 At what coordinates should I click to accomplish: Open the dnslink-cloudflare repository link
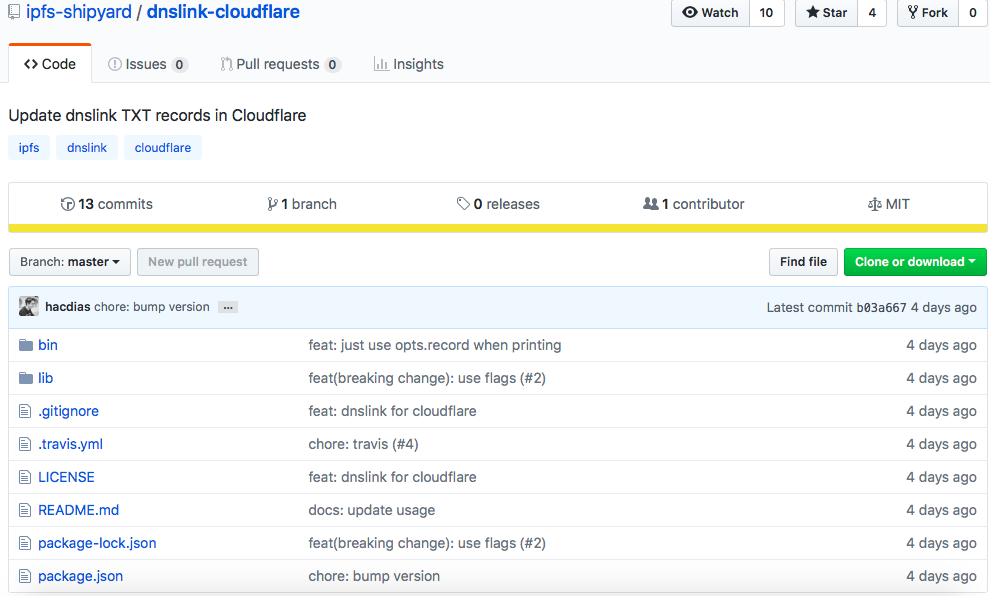tap(224, 12)
